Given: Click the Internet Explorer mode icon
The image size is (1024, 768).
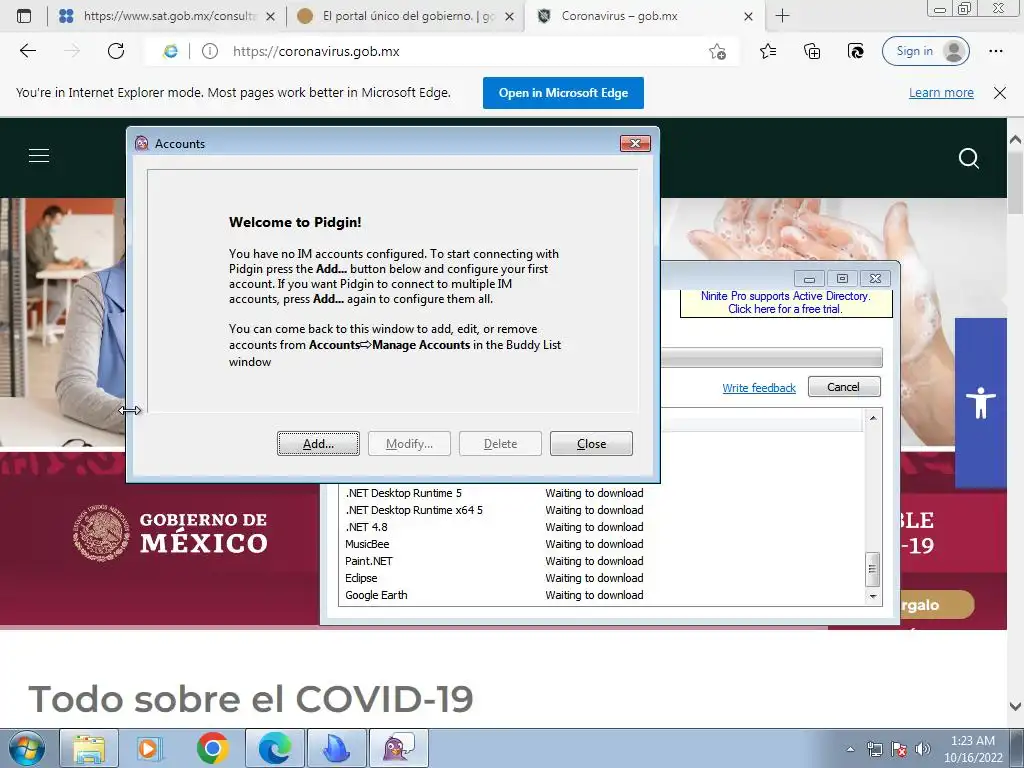Looking at the screenshot, I should pos(170,51).
